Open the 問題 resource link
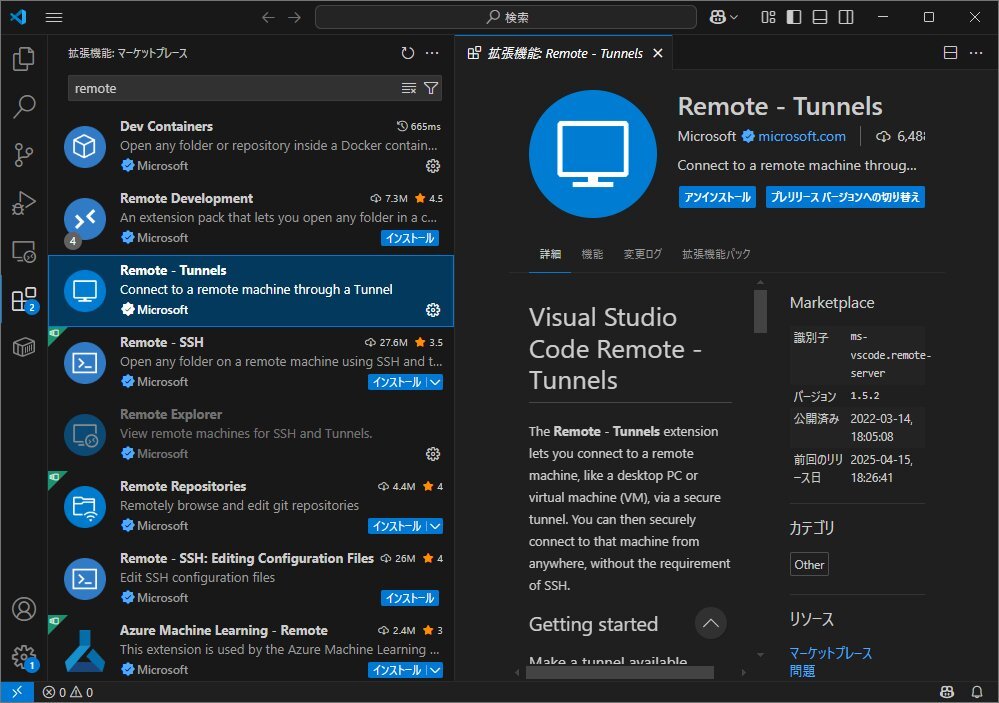Image resolution: width=999 pixels, height=703 pixels. [802, 670]
